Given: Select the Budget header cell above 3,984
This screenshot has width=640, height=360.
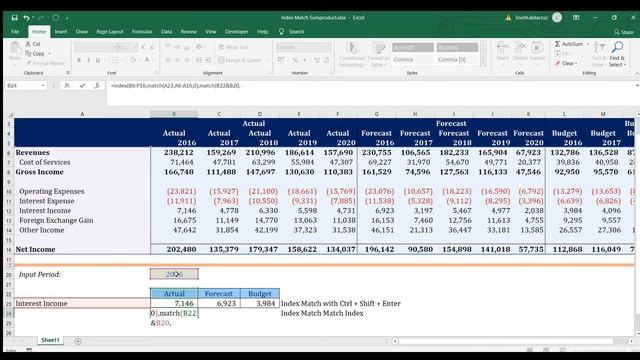Looking at the screenshot, I should coord(260,293).
